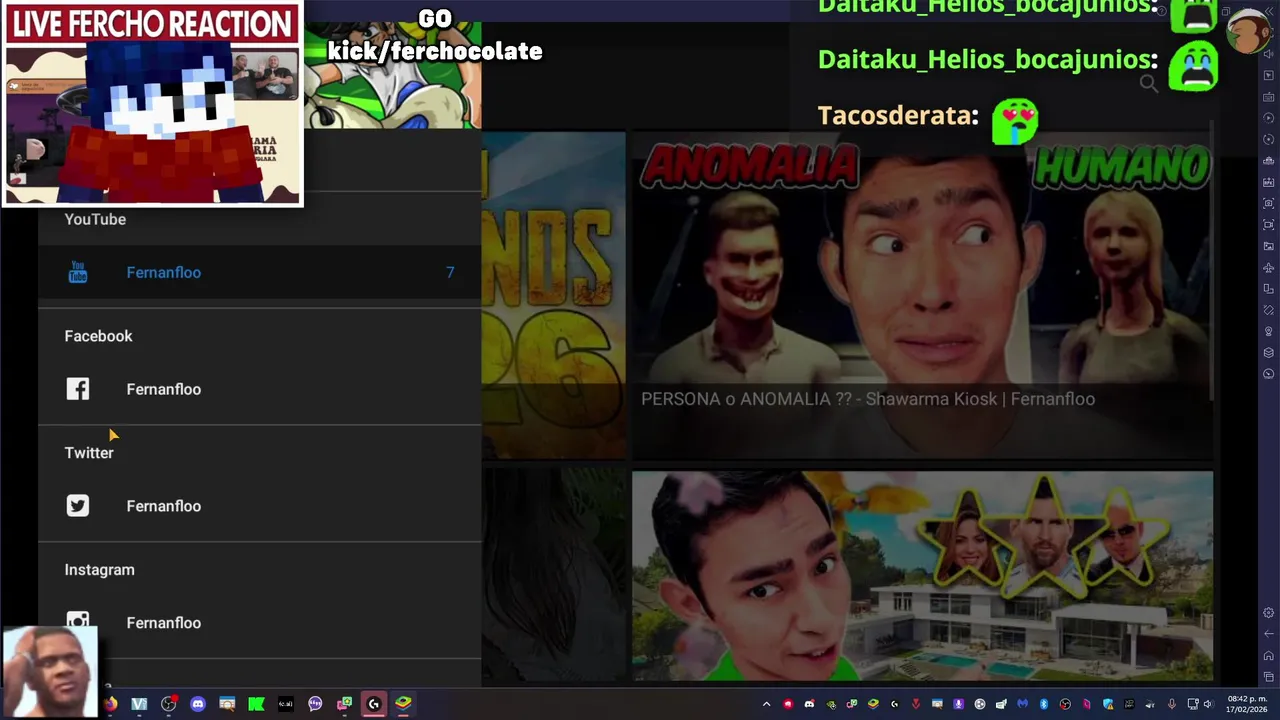This screenshot has width=1280, height=720.
Task: Click the APK install icon in BlueStacks sidebar
Action: (x=1268, y=182)
